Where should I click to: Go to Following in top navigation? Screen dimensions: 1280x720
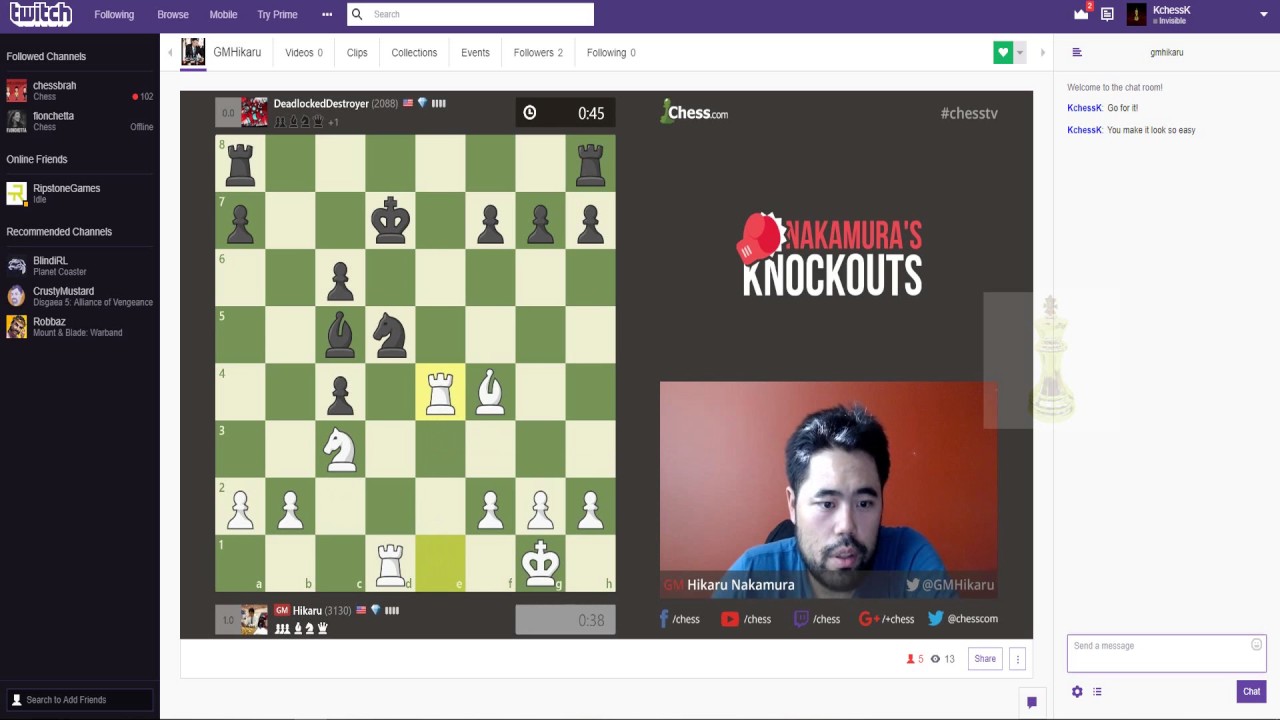point(114,14)
